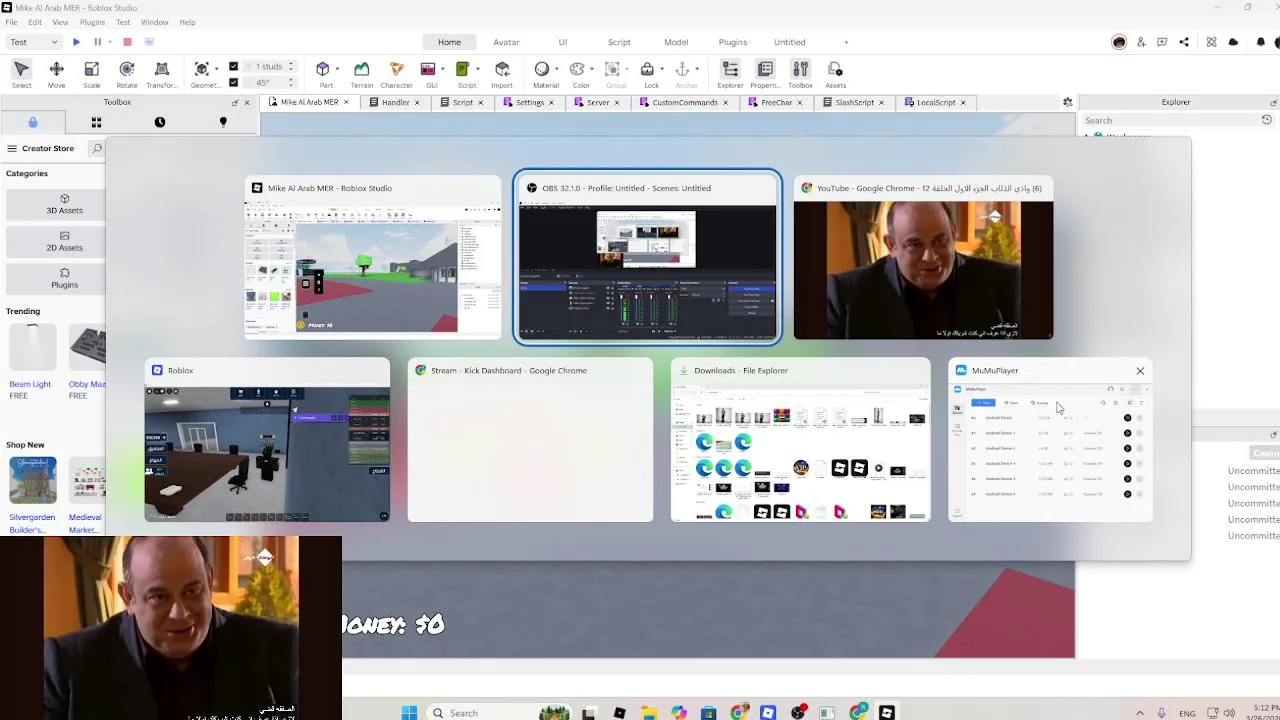
Task: Open Toolbox Marketplace bag tab
Action: tap(32, 122)
